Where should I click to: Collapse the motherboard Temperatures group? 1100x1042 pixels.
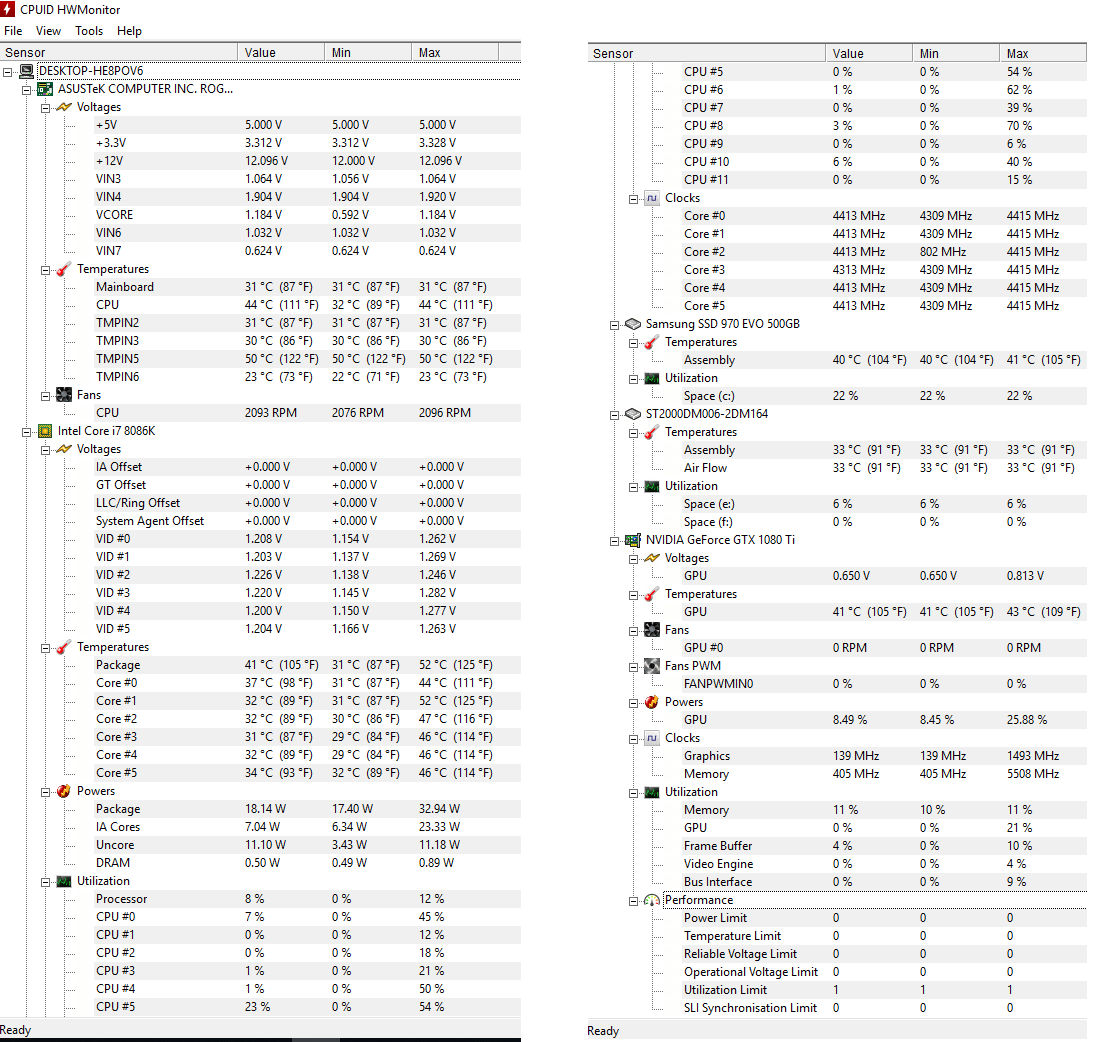[x=46, y=270]
